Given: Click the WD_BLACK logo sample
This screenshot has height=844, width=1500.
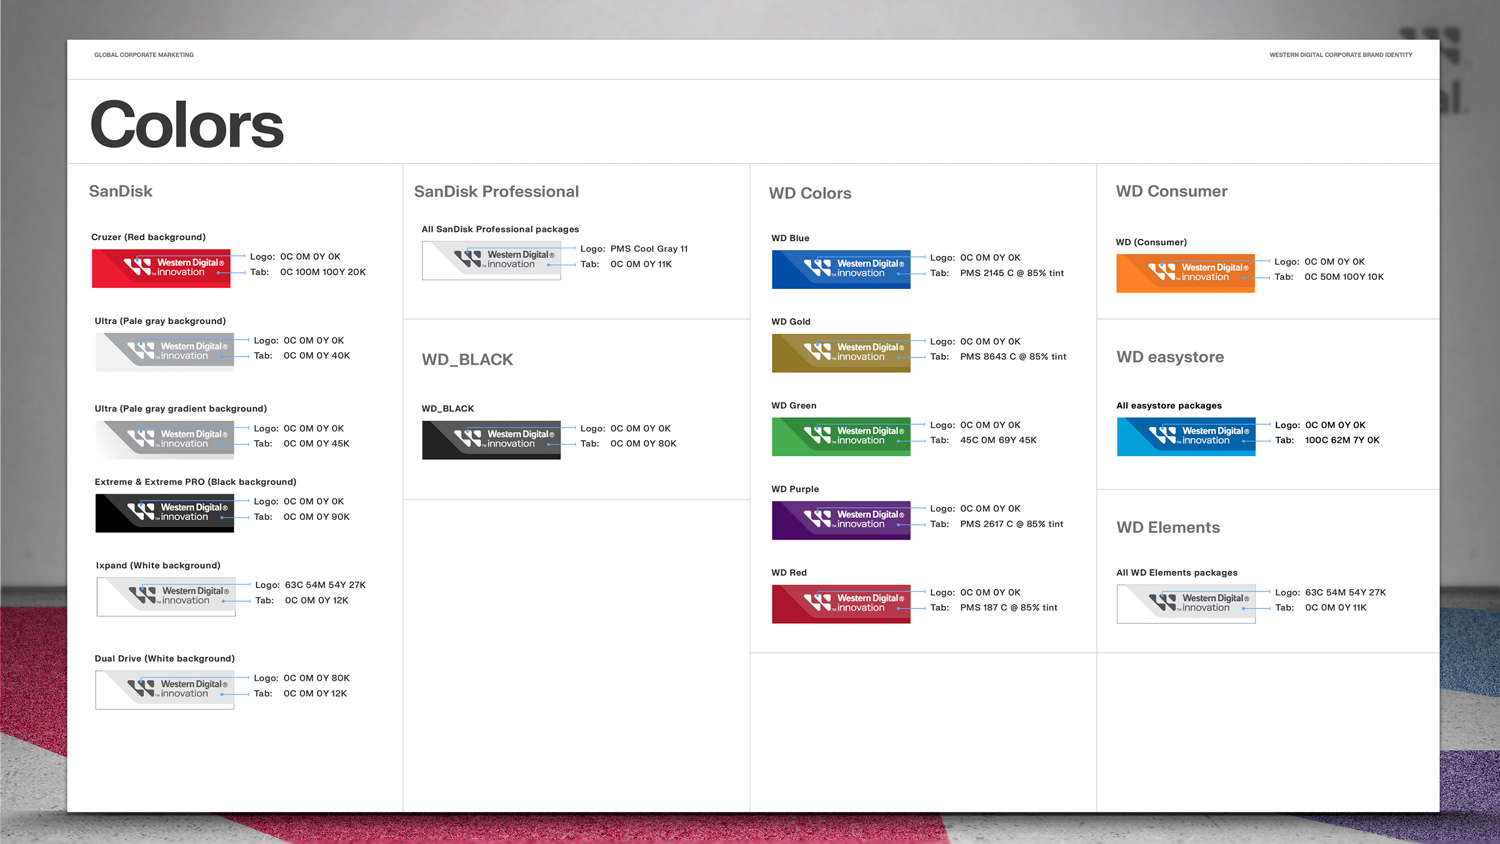Looking at the screenshot, I should (x=491, y=440).
